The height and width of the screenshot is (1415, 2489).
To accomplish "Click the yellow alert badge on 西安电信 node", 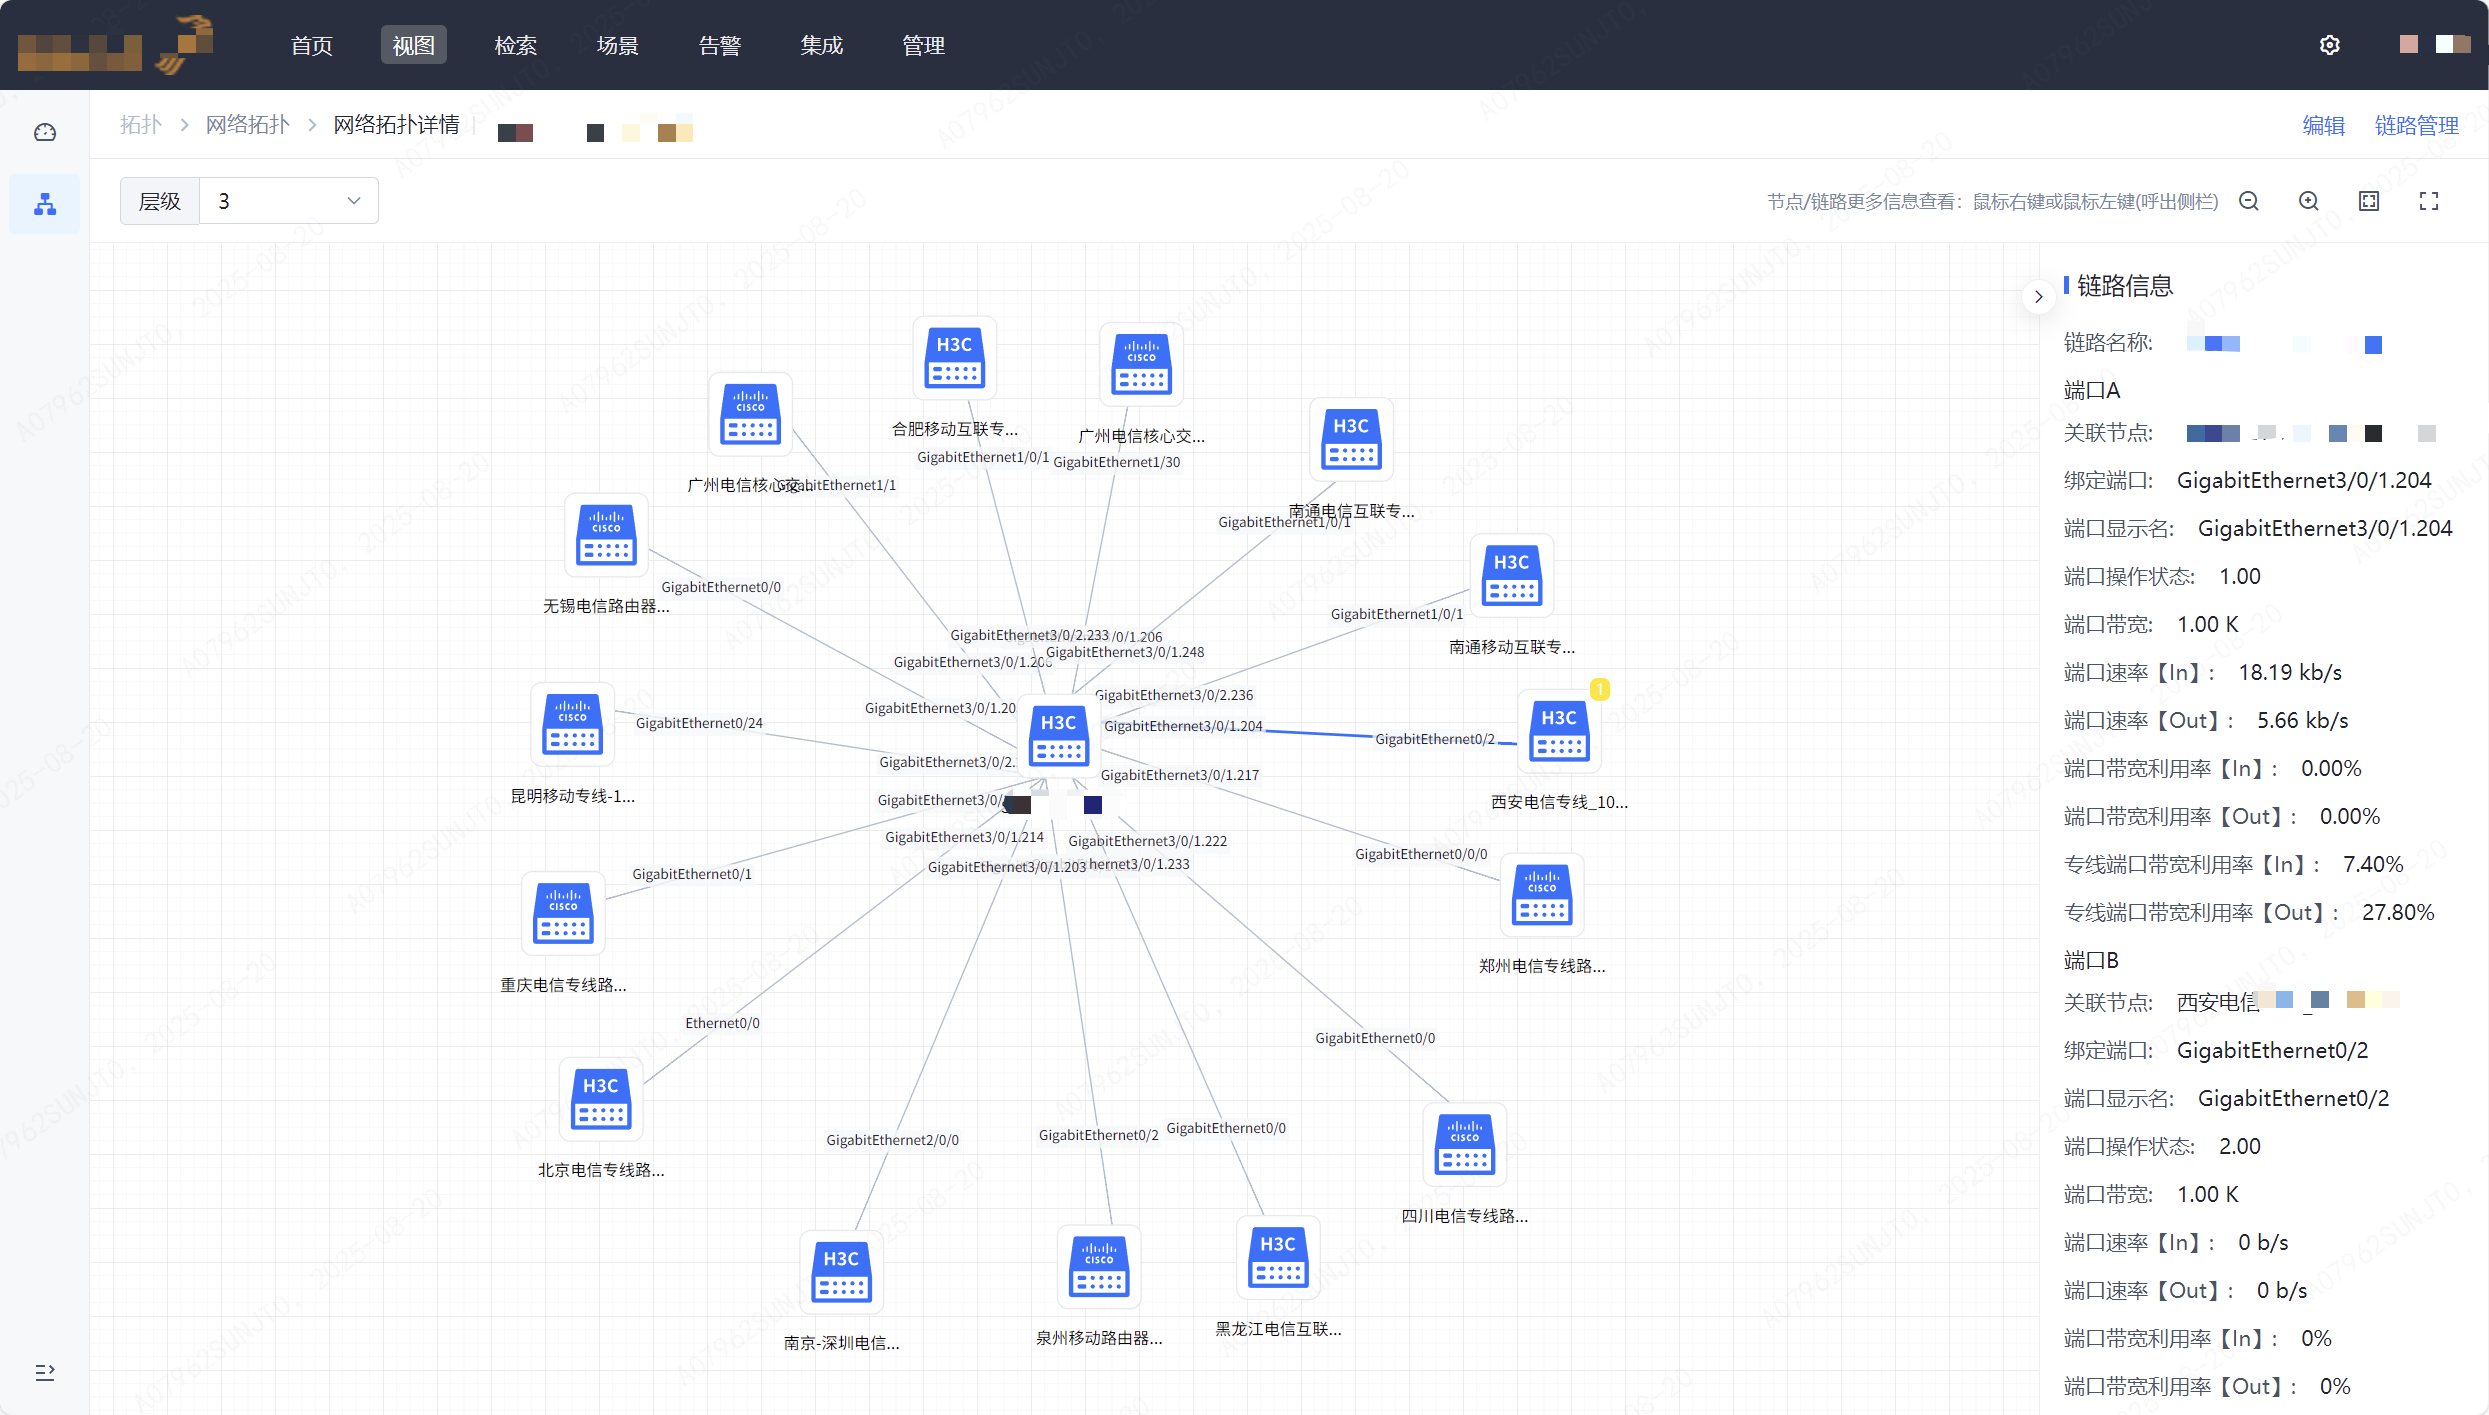I will (1600, 689).
